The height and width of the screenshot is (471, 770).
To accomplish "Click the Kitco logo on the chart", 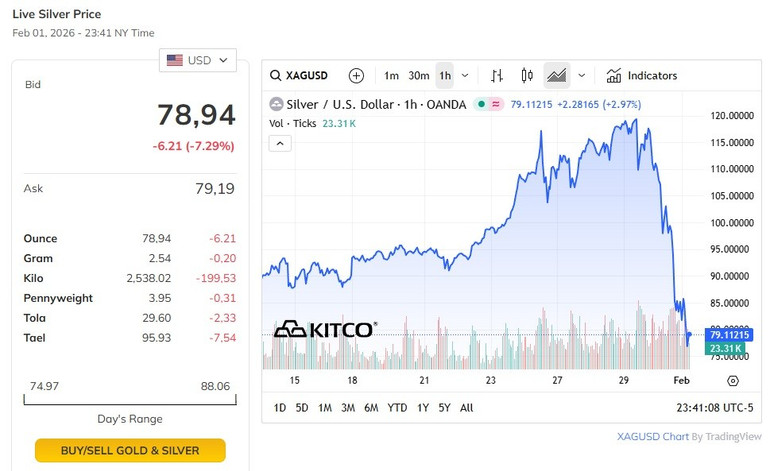I will pos(325,329).
